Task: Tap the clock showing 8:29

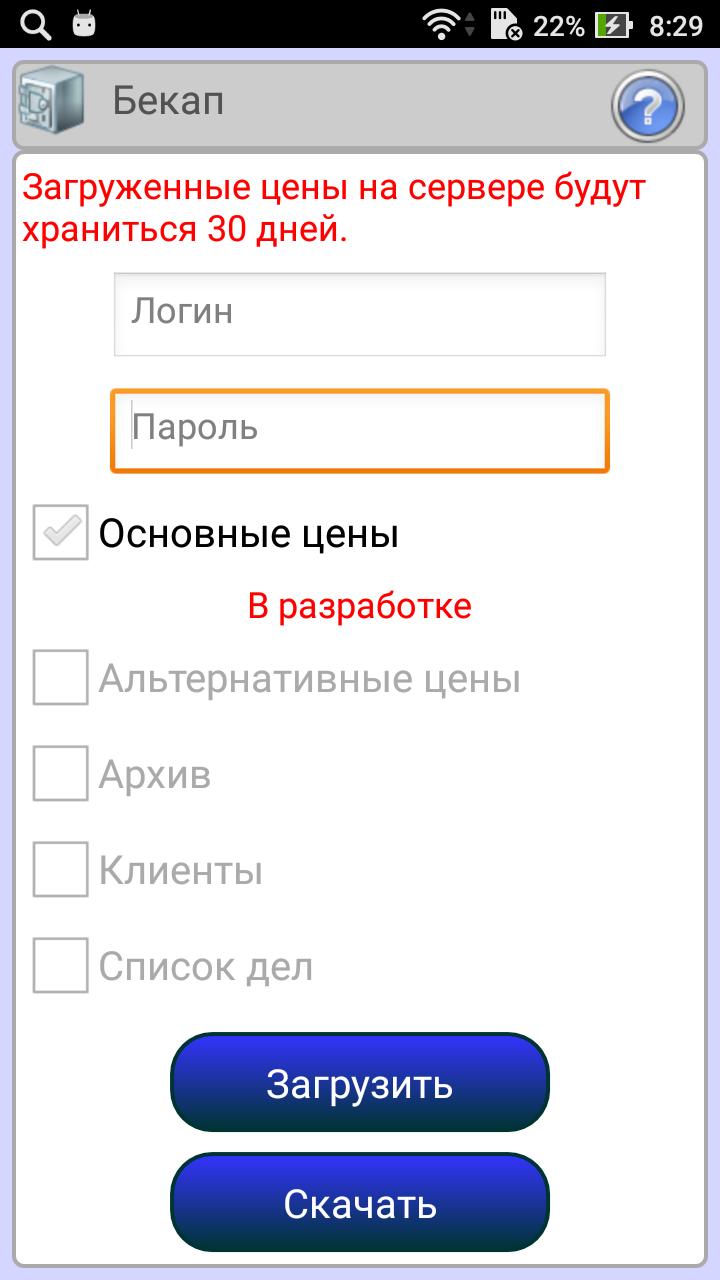Action: coord(676,26)
